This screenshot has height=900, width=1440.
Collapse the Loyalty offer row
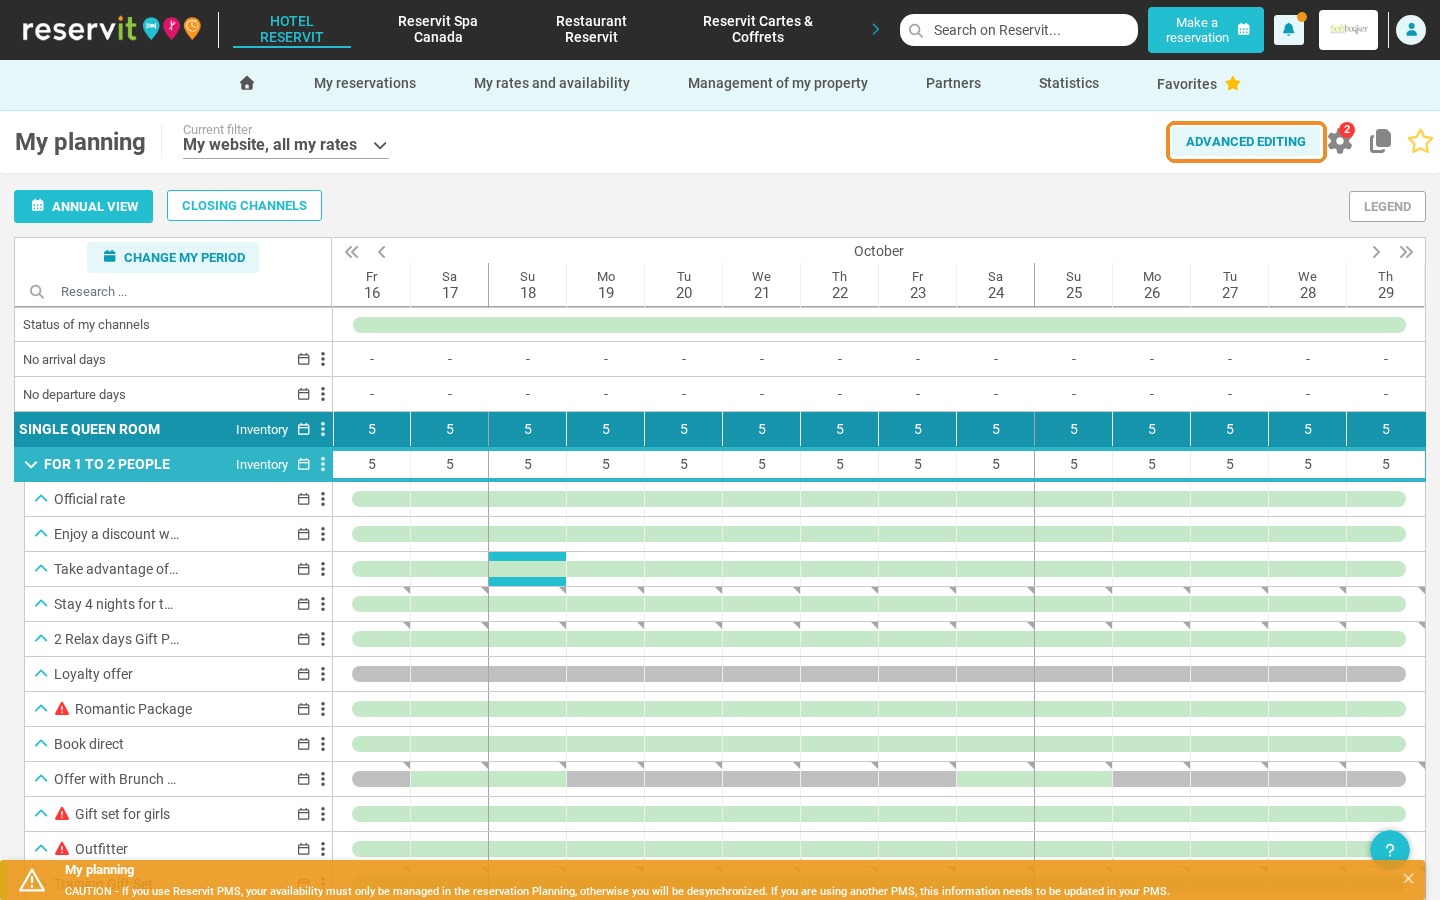(41, 673)
